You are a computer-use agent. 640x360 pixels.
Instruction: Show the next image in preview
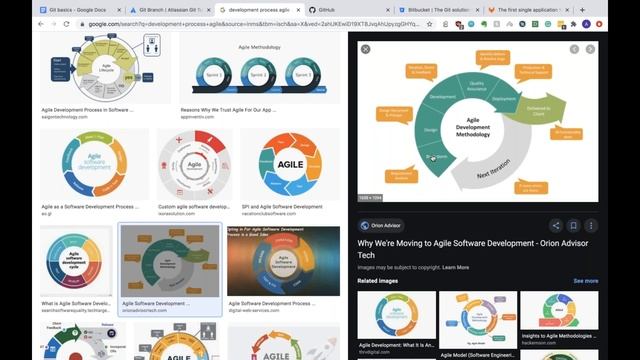[x=590, y=49]
